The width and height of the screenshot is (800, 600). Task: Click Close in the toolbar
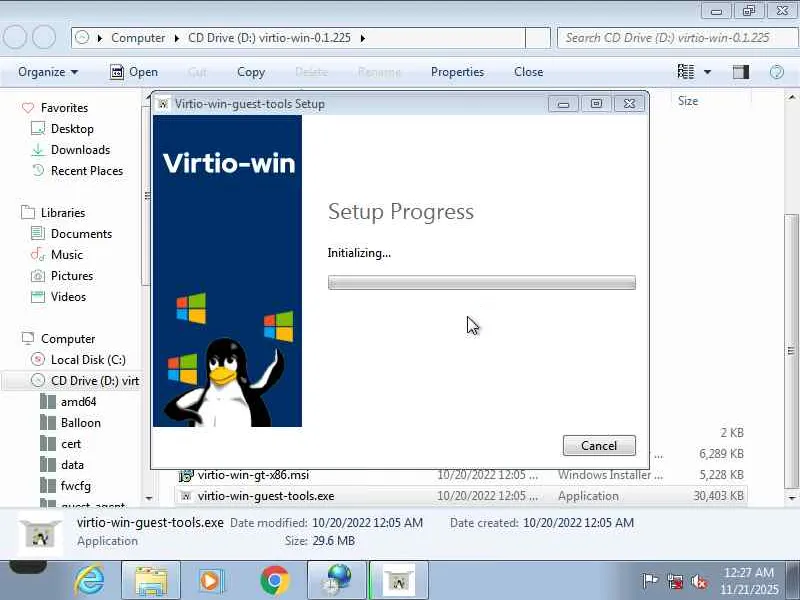tap(528, 72)
